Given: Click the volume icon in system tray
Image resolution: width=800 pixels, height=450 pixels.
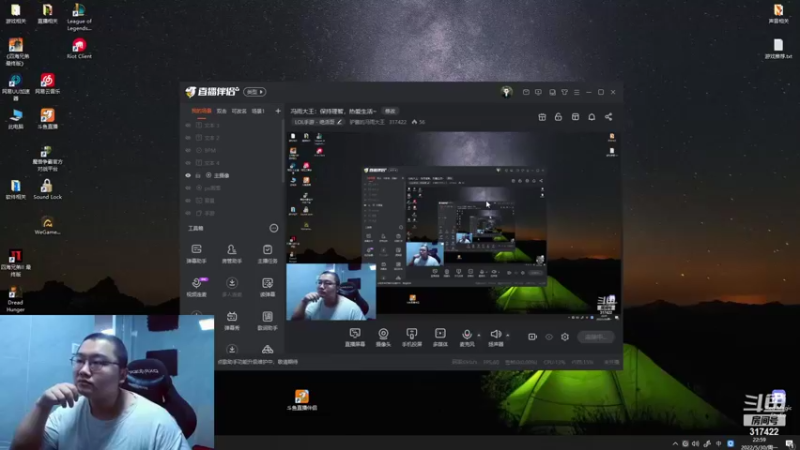Looking at the screenshot, I should tap(695, 444).
